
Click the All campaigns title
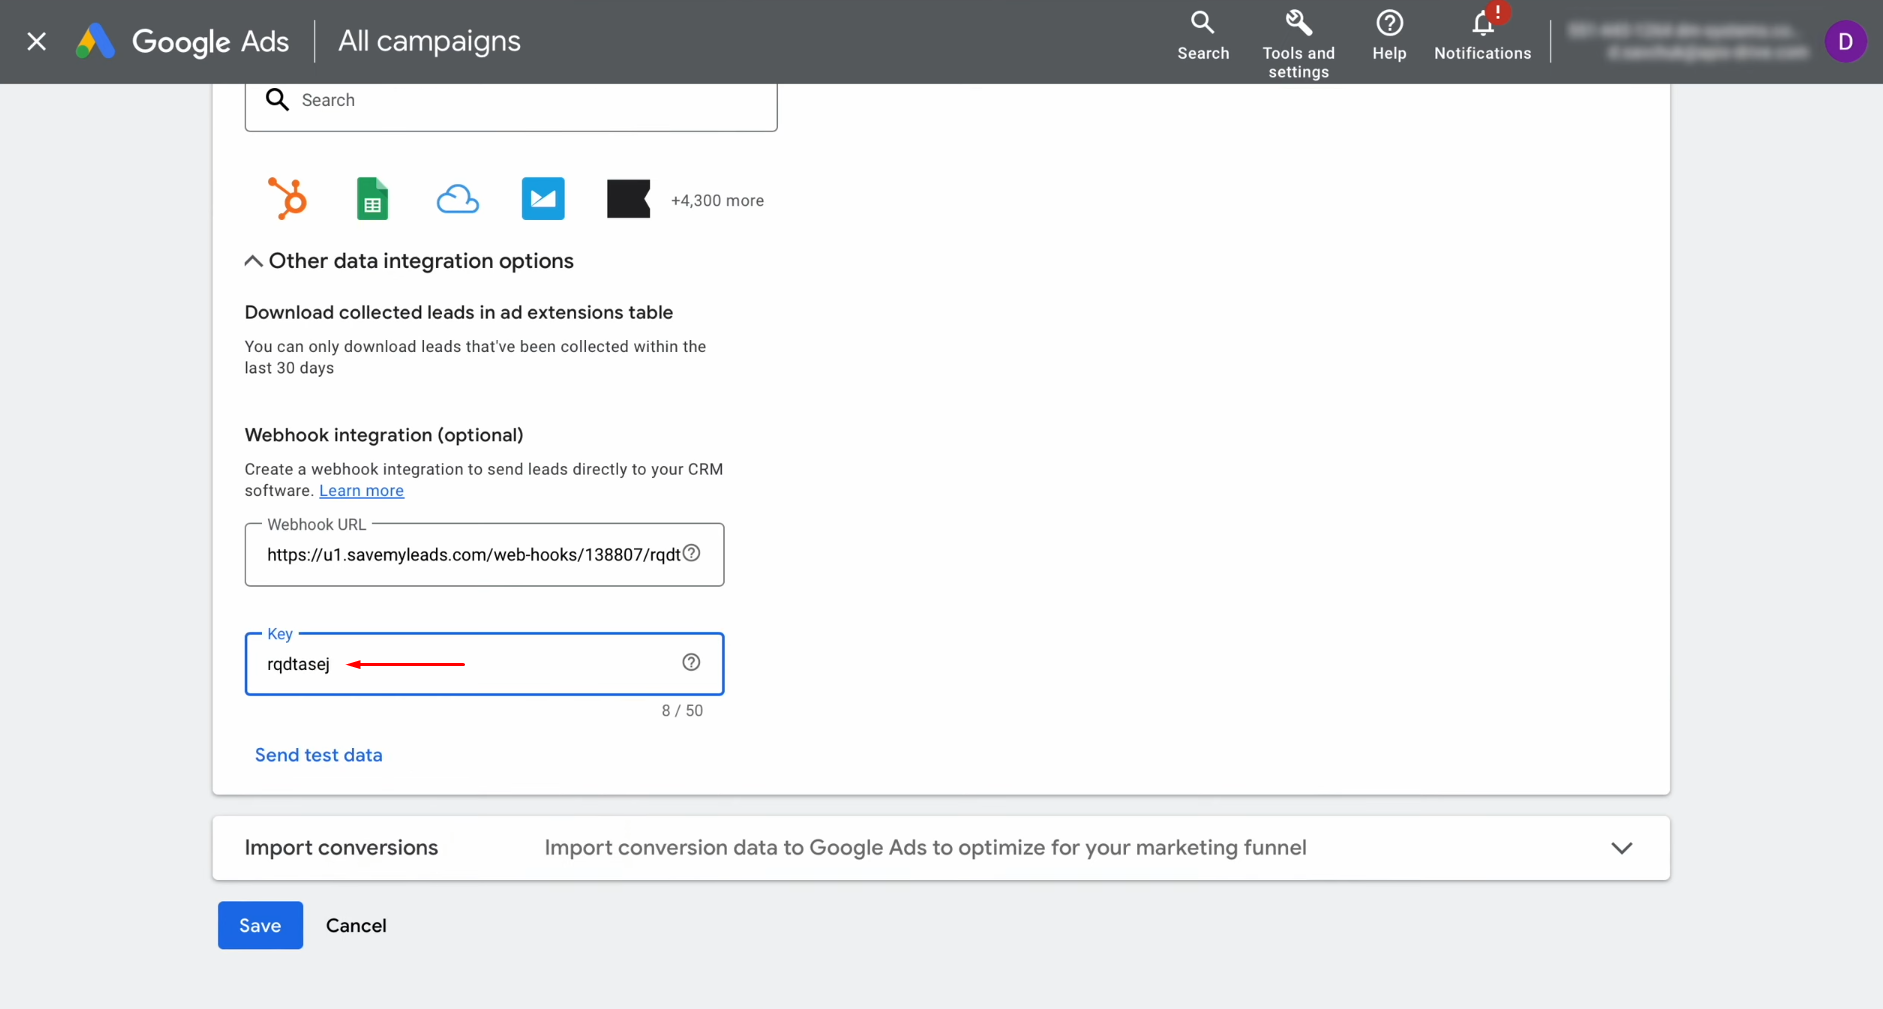[x=429, y=41]
